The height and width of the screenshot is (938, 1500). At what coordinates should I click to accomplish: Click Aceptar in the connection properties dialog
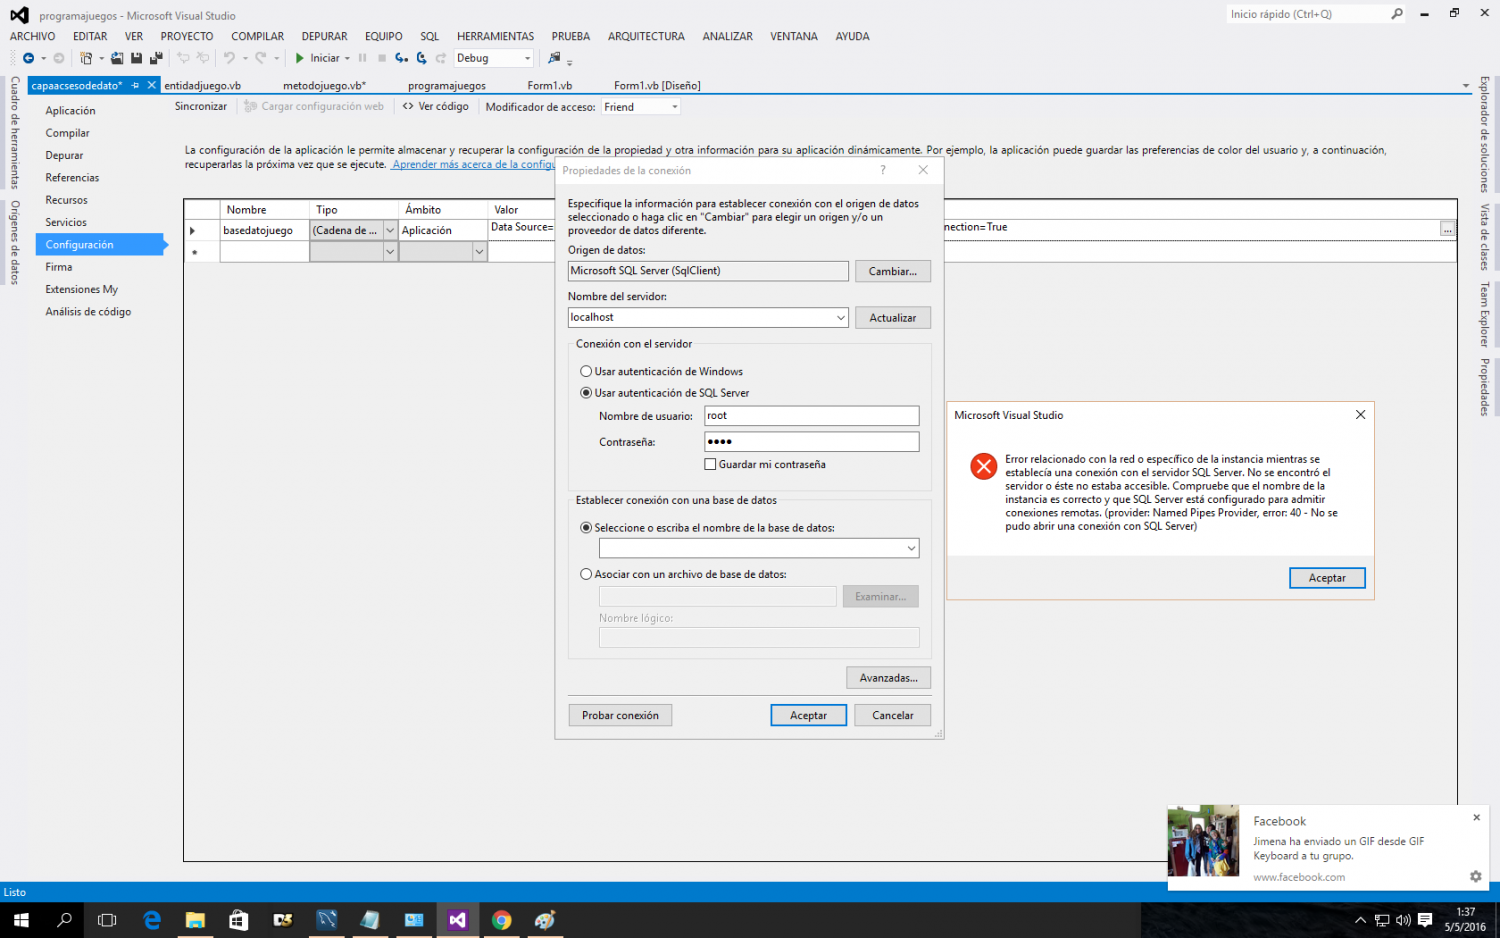tap(808, 715)
